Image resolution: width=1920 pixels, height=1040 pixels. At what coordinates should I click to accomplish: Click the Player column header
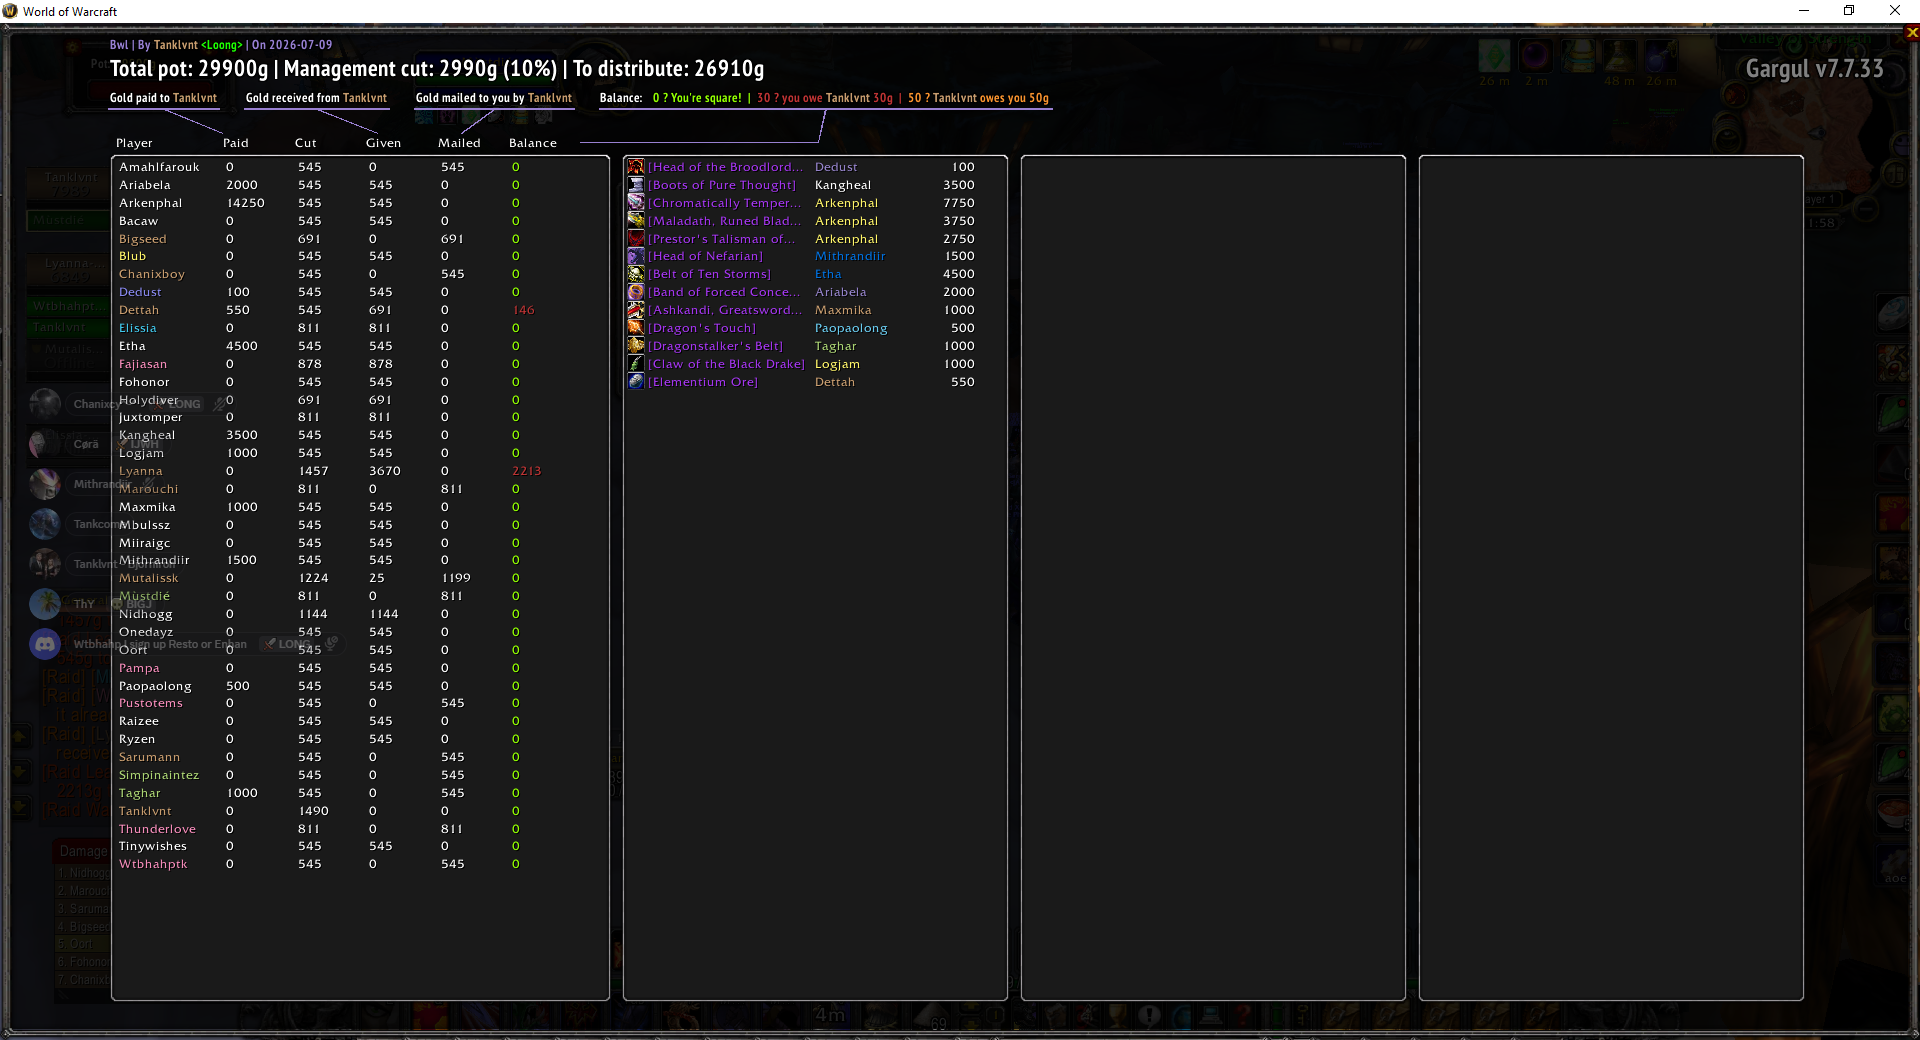(134, 143)
